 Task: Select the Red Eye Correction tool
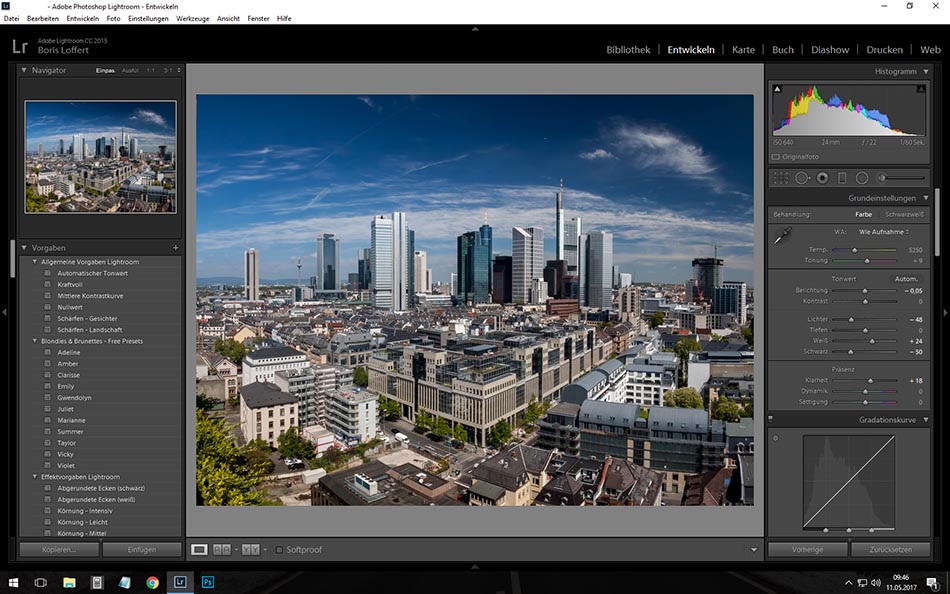tap(822, 178)
